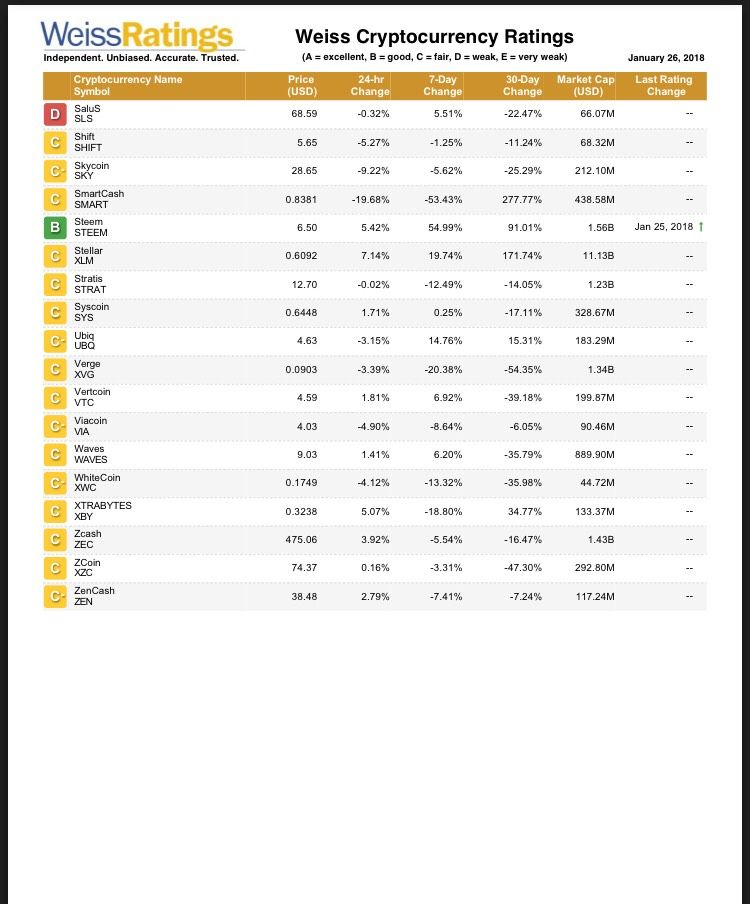Image resolution: width=753 pixels, height=904 pixels.
Task: Click the C rating badge beside Stellar
Action: pos(56,256)
